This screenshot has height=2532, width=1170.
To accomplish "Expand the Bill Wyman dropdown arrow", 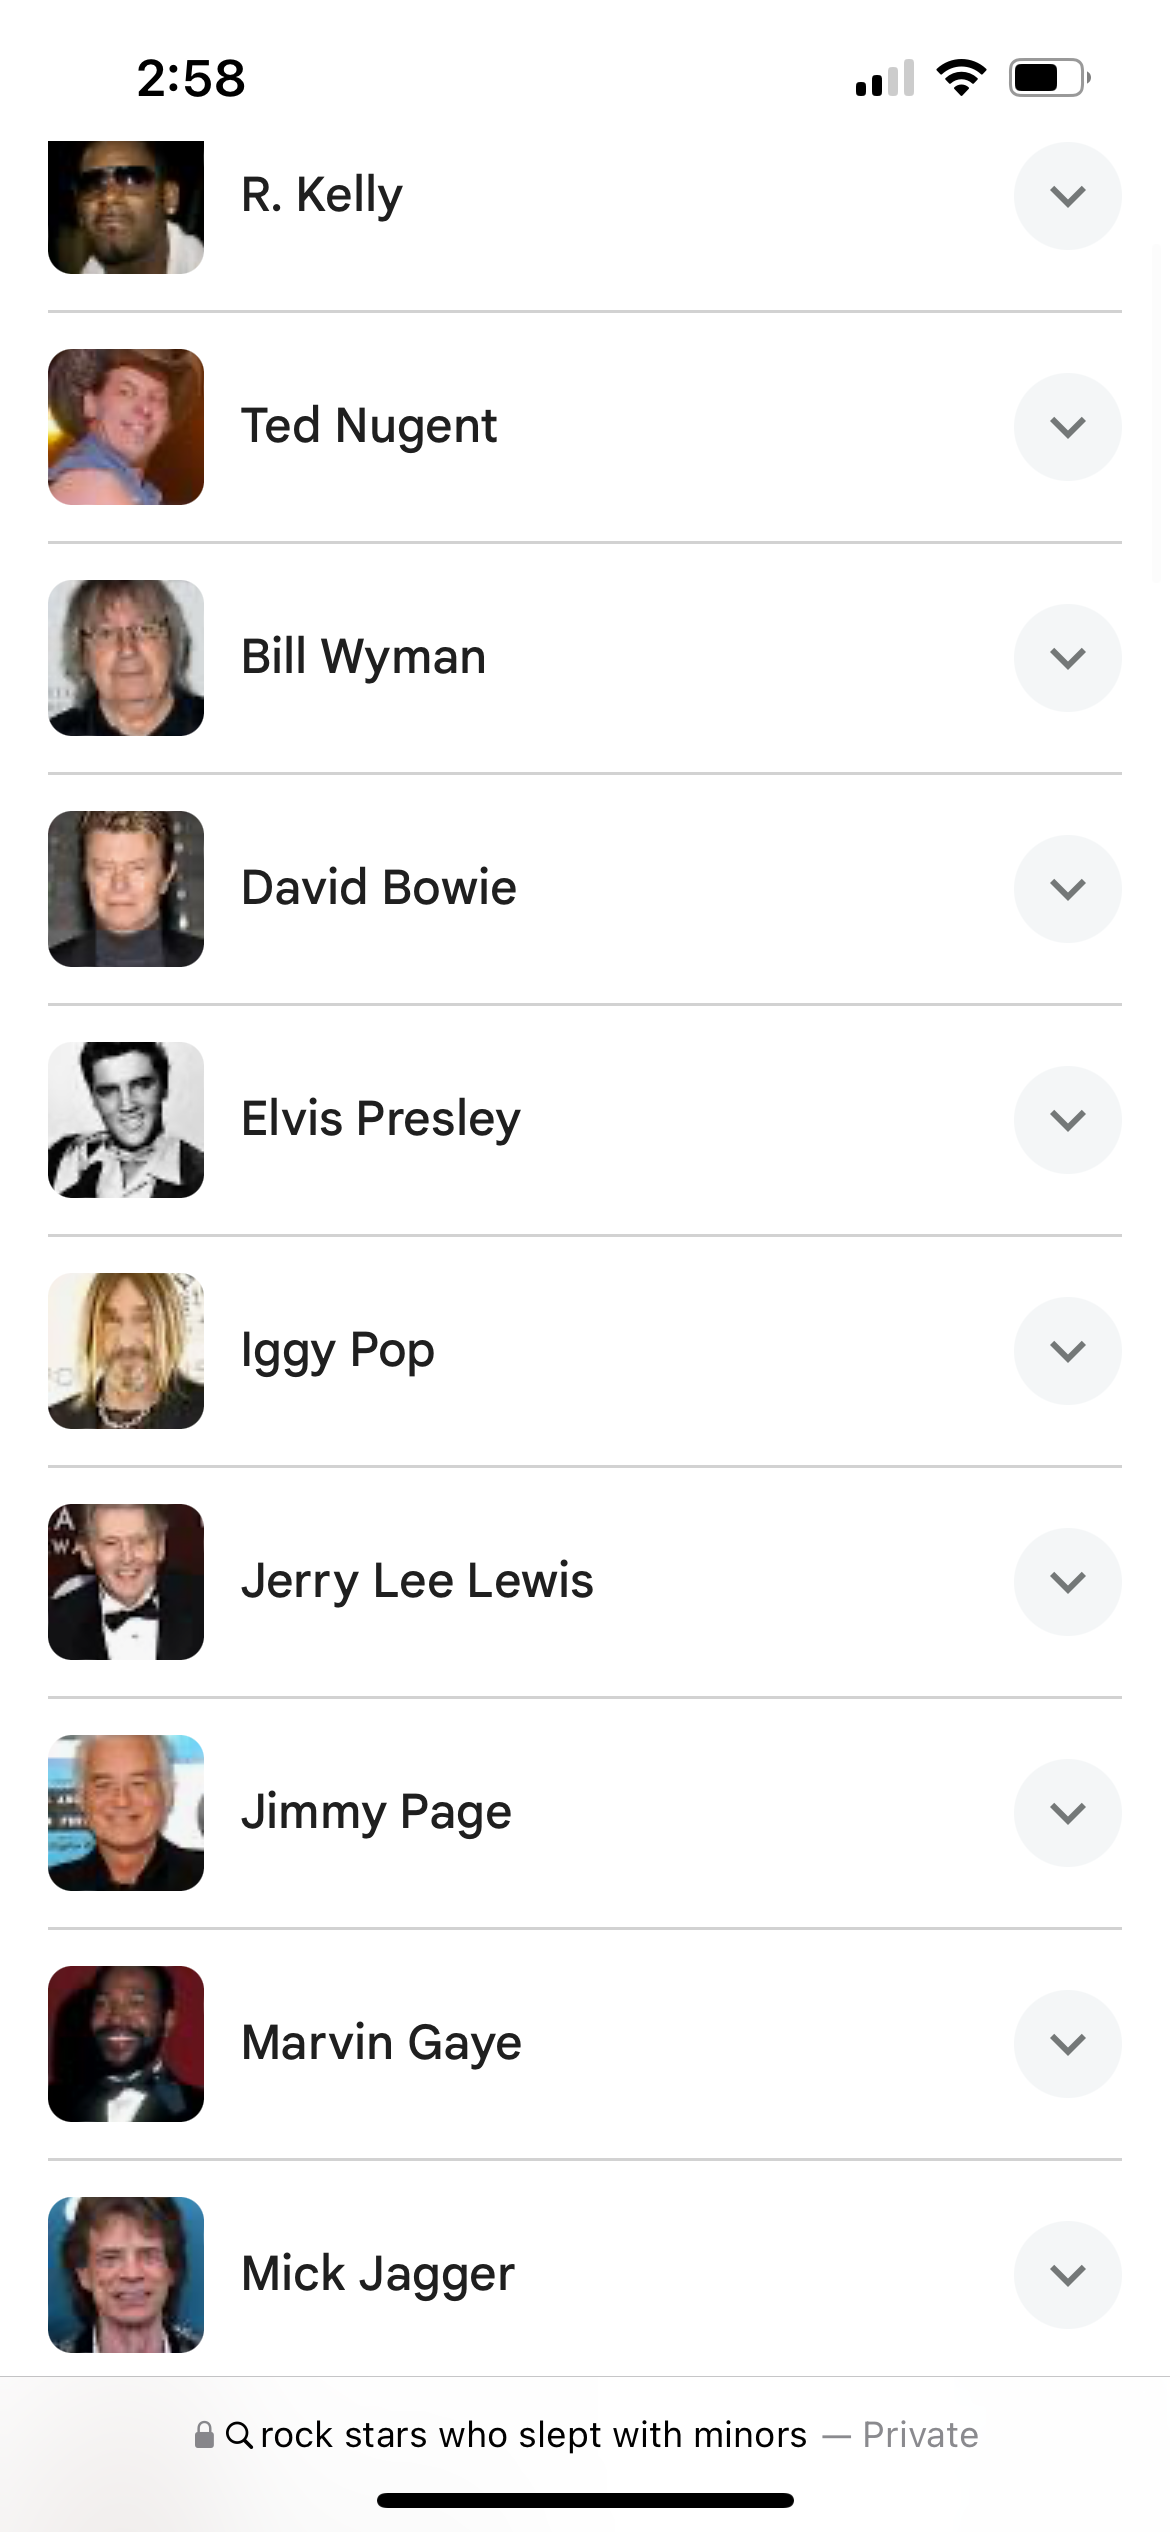I will pos(1067,658).
